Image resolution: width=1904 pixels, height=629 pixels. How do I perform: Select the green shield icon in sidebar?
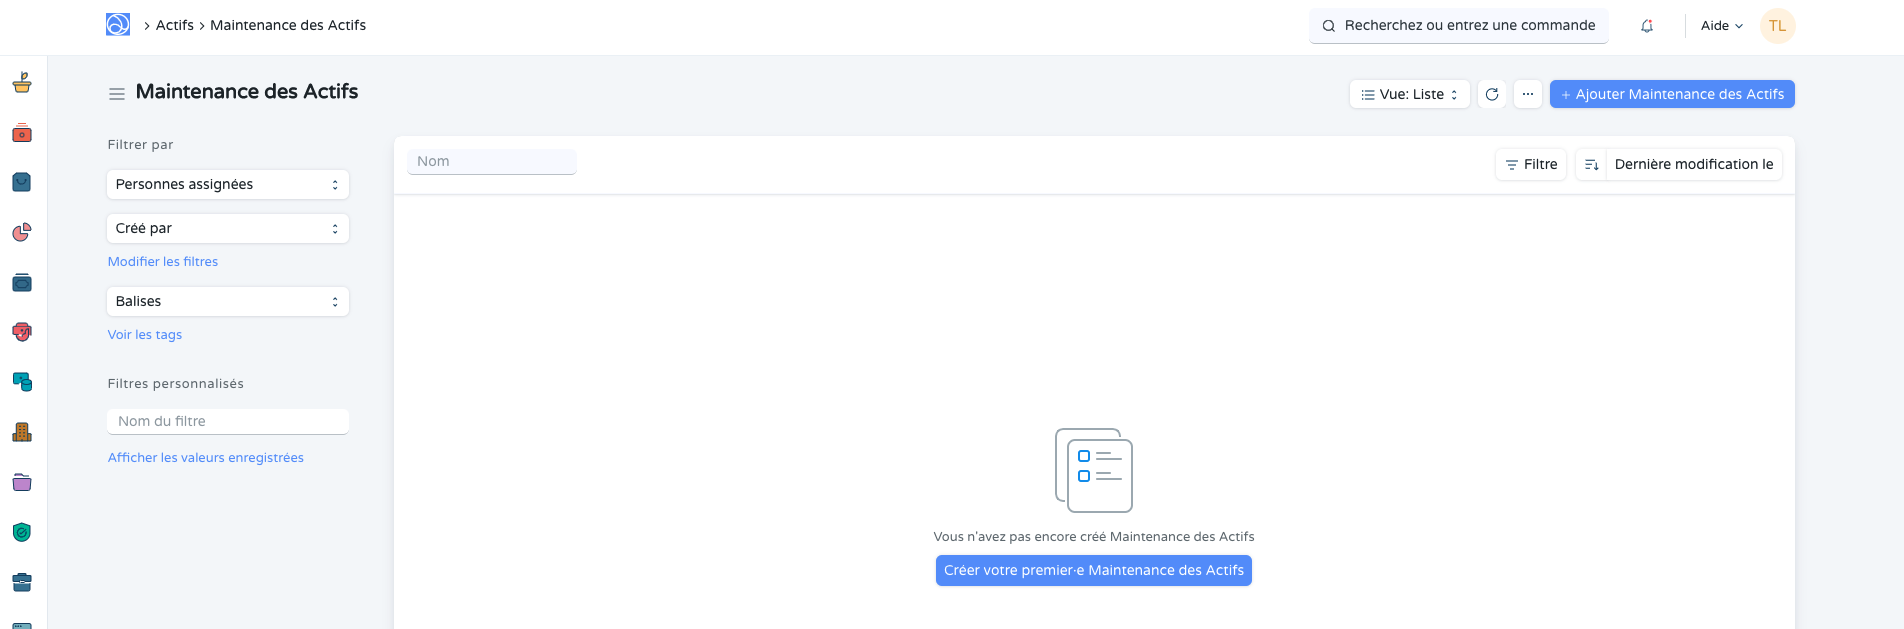pos(22,532)
